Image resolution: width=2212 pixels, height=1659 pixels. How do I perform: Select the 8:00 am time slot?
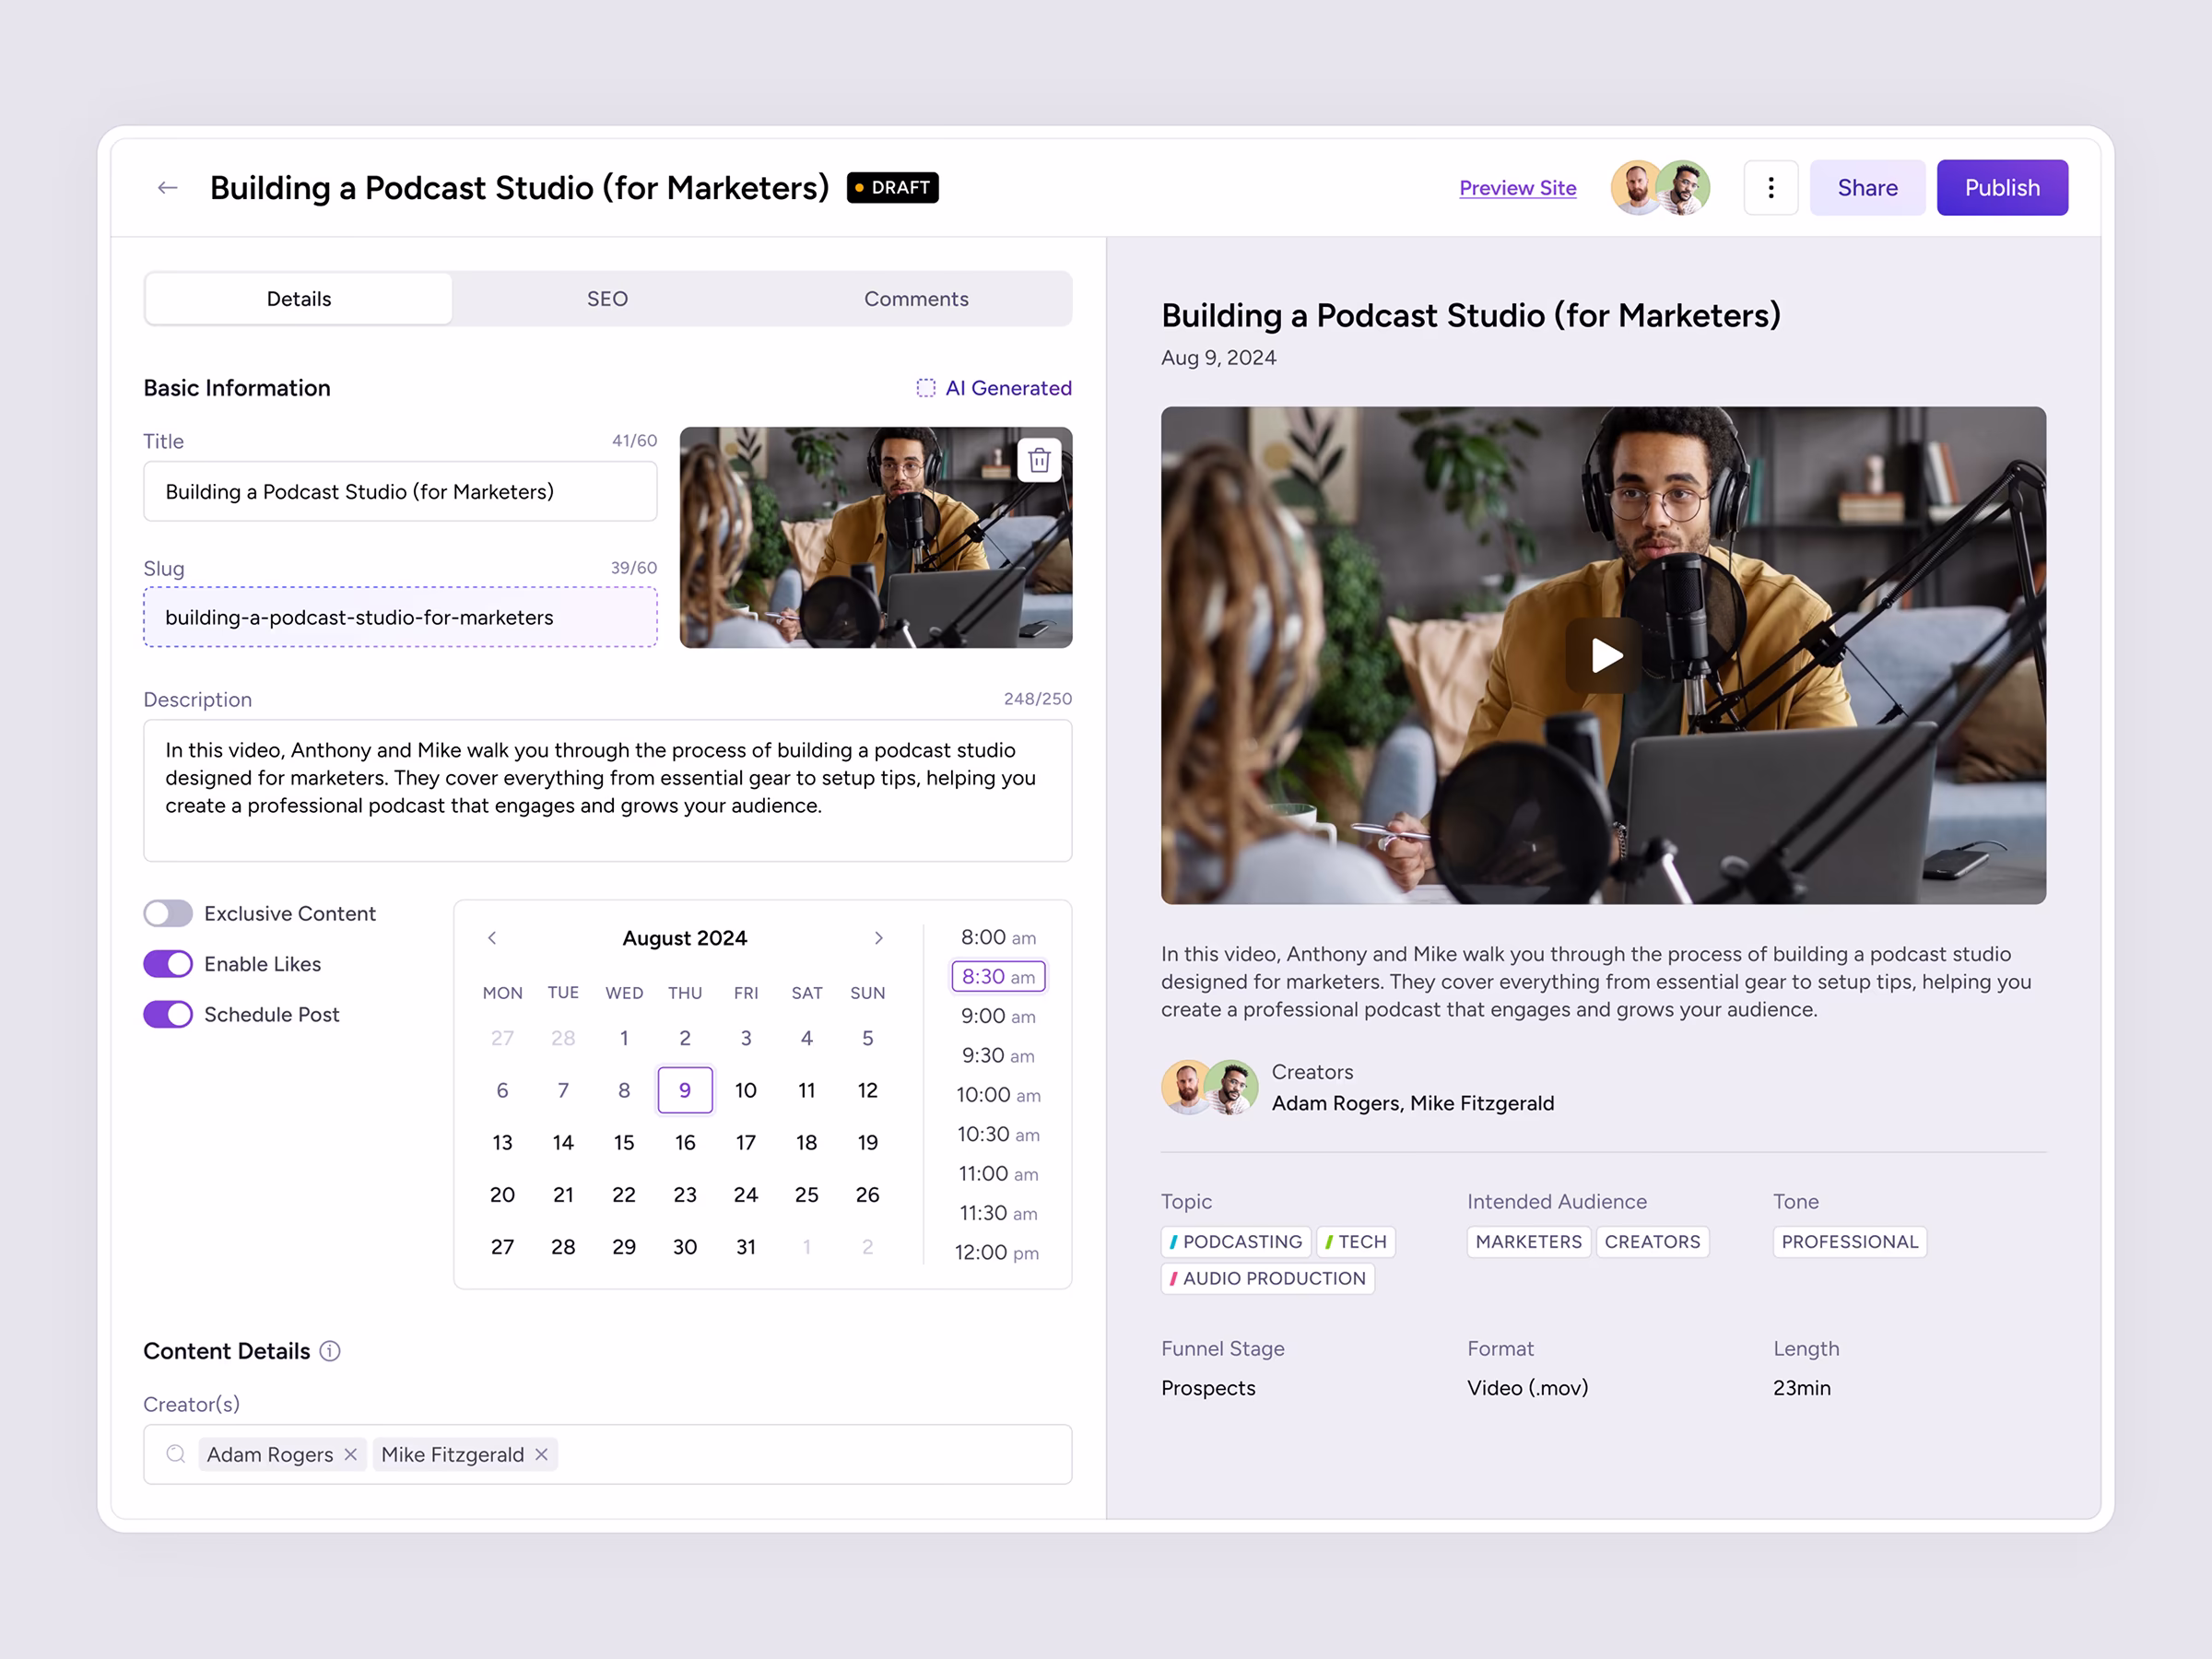(998, 938)
